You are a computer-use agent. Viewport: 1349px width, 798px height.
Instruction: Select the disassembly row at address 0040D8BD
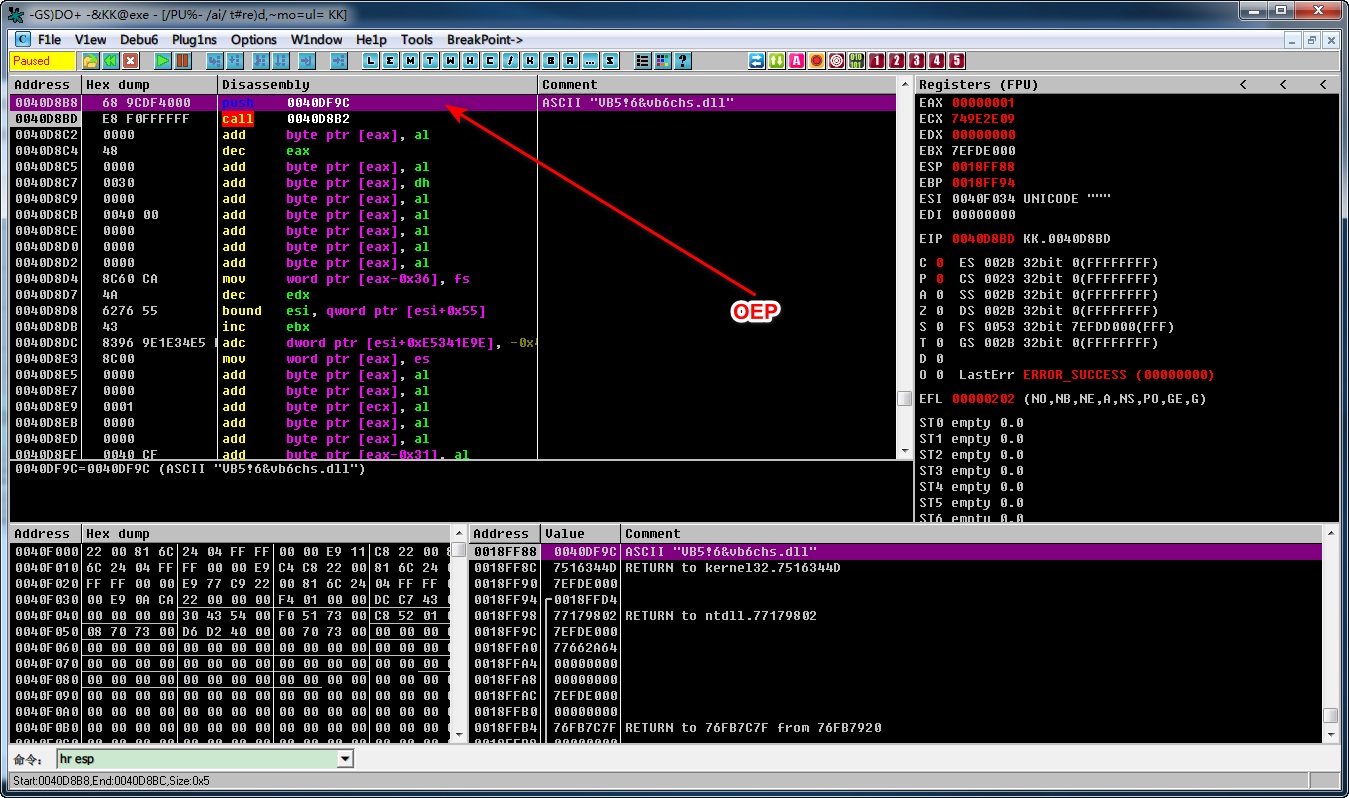point(453,119)
